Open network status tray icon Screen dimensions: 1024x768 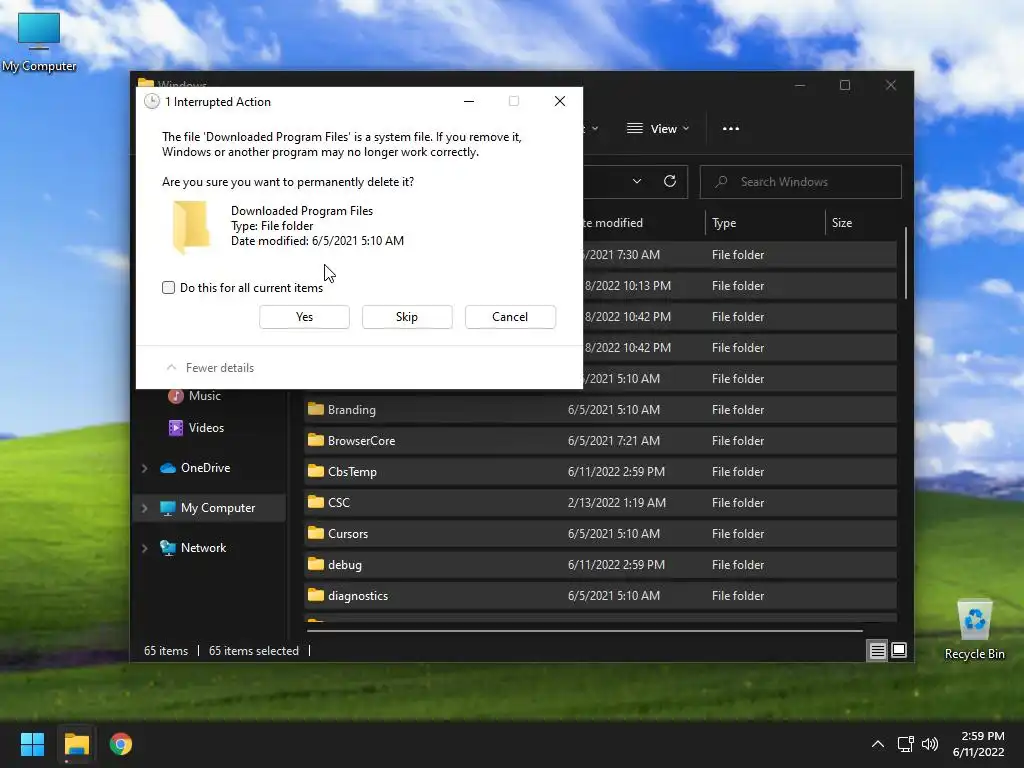point(905,744)
